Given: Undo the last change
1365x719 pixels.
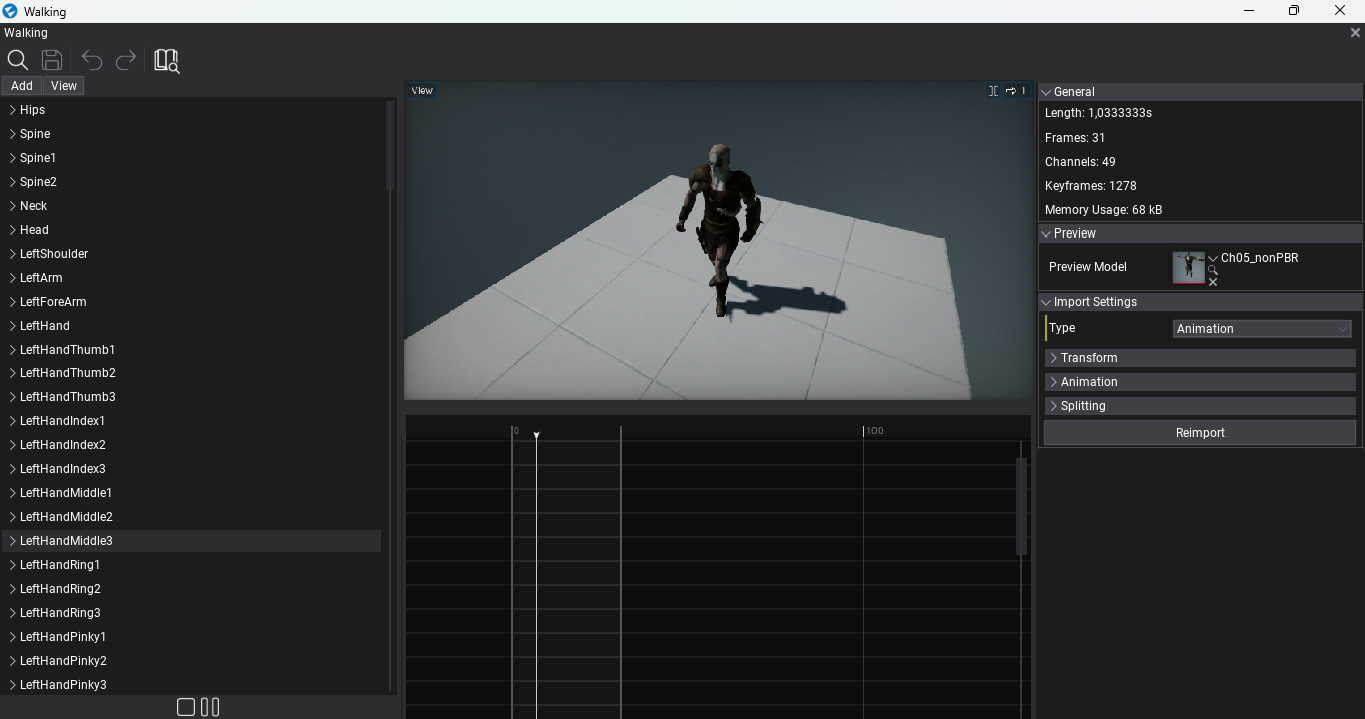Looking at the screenshot, I should coord(91,60).
